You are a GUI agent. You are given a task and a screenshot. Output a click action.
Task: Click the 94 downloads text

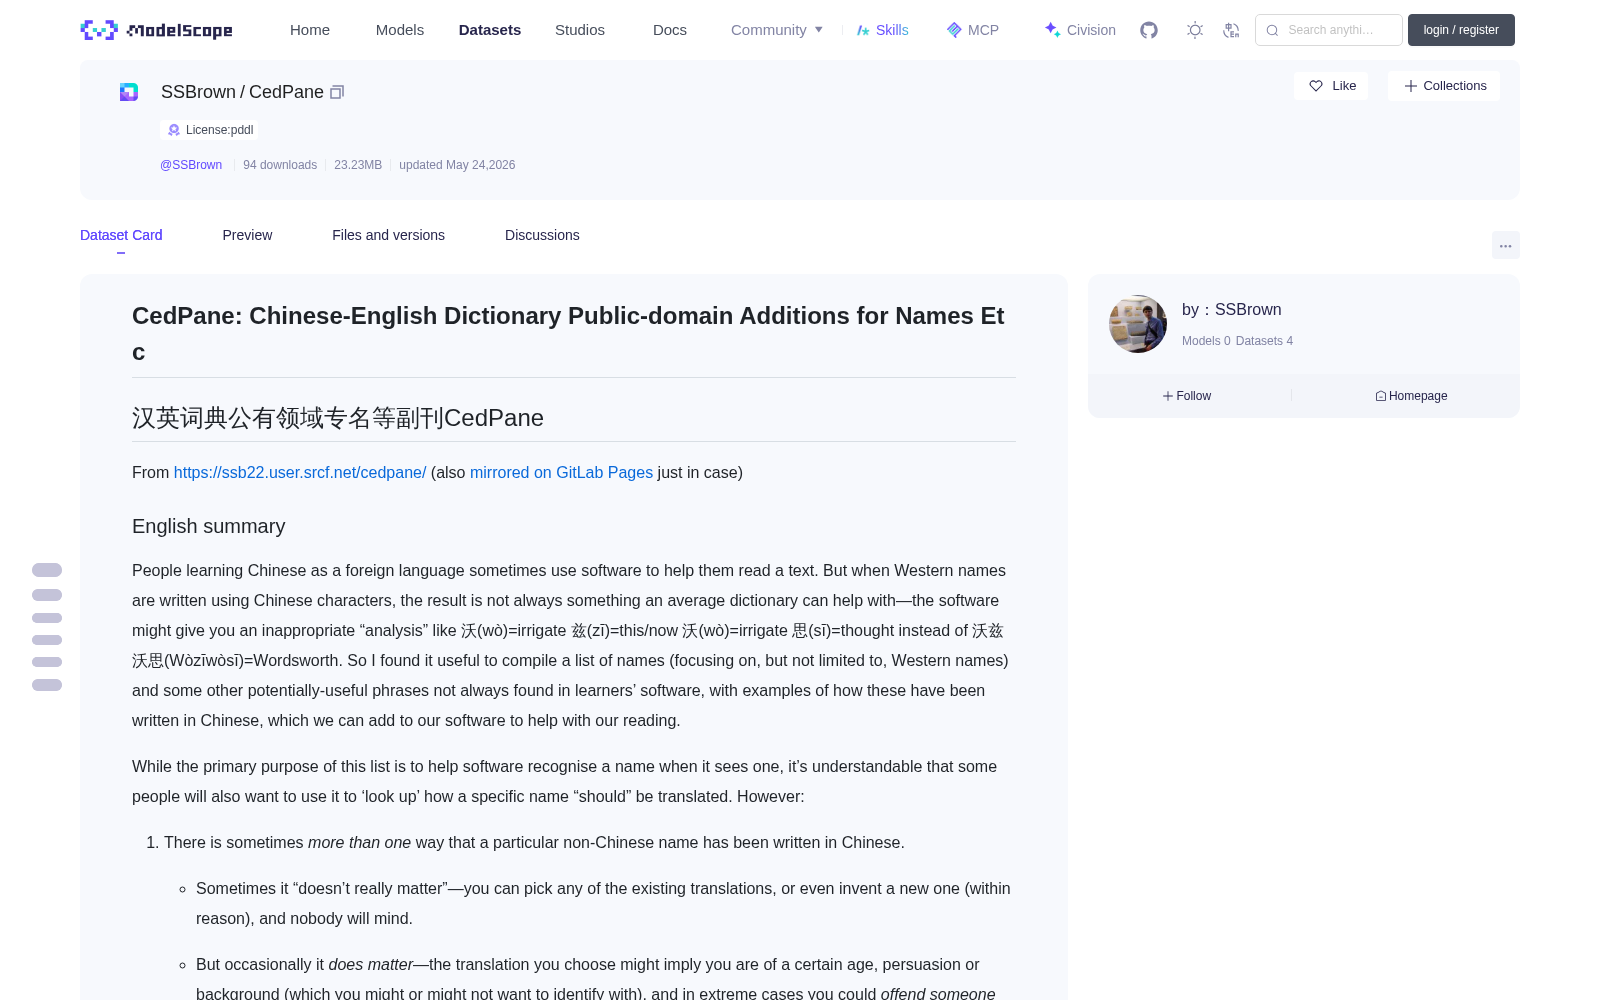[x=280, y=165]
